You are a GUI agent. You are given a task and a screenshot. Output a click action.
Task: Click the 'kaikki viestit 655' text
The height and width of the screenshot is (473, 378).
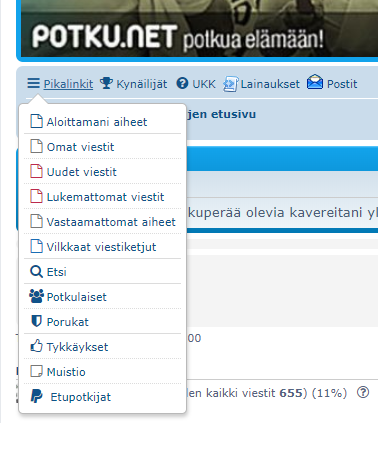pyautogui.click(x=254, y=393)
